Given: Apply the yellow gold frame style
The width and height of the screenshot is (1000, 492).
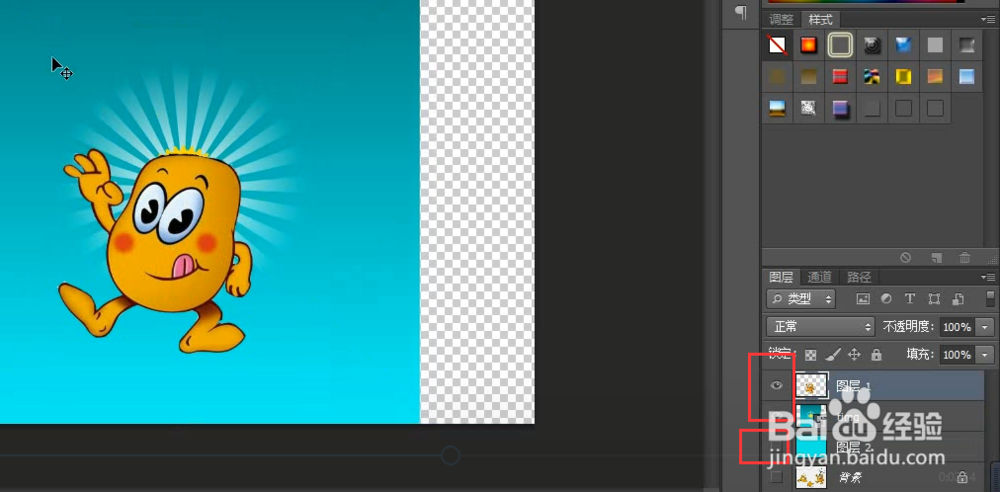Looking at the screenshot, I should pyautogui.click(x=903, y=77).
